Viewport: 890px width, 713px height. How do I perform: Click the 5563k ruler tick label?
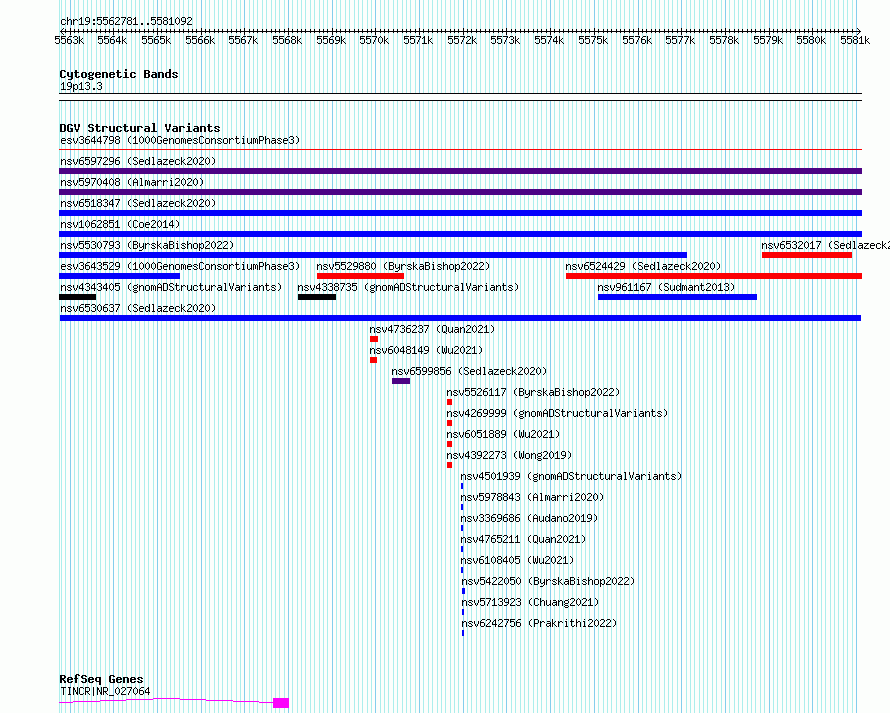click(x=69, y=40)
